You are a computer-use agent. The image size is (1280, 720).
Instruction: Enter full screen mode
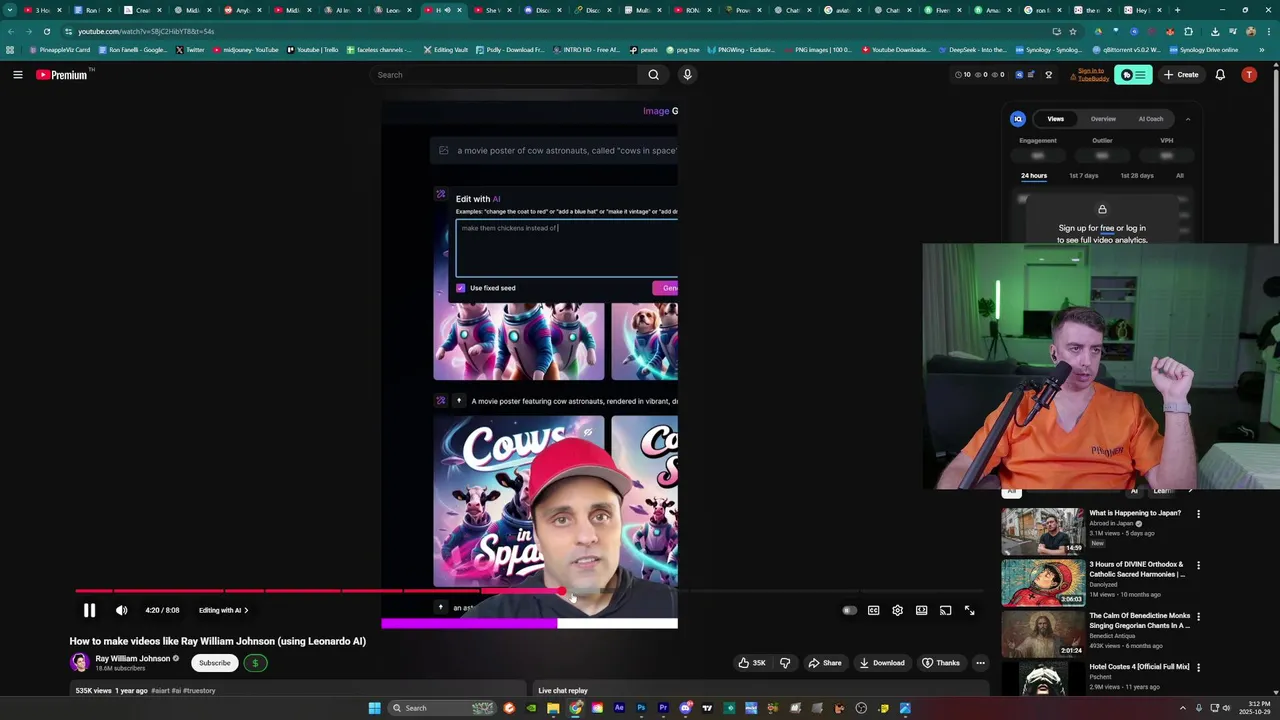[969, 610]
